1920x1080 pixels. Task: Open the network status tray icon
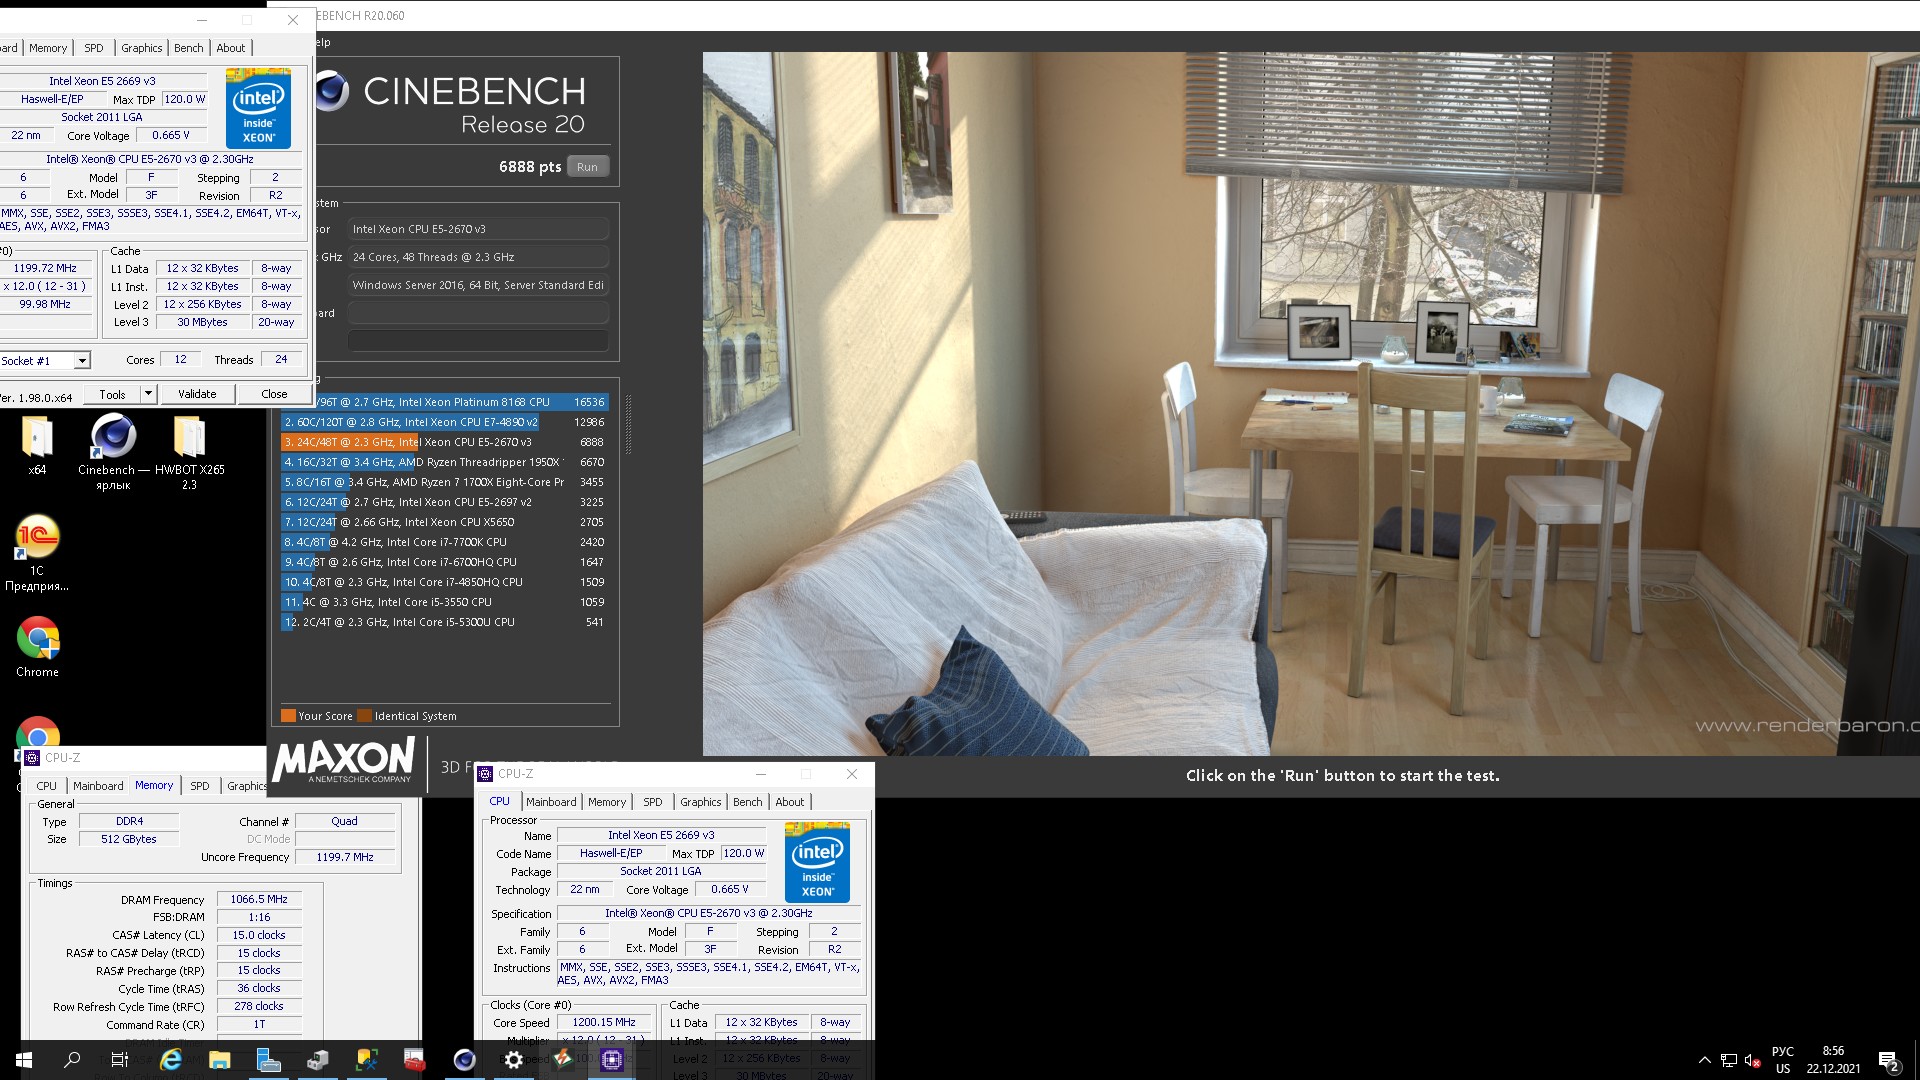point(1728,1060)
